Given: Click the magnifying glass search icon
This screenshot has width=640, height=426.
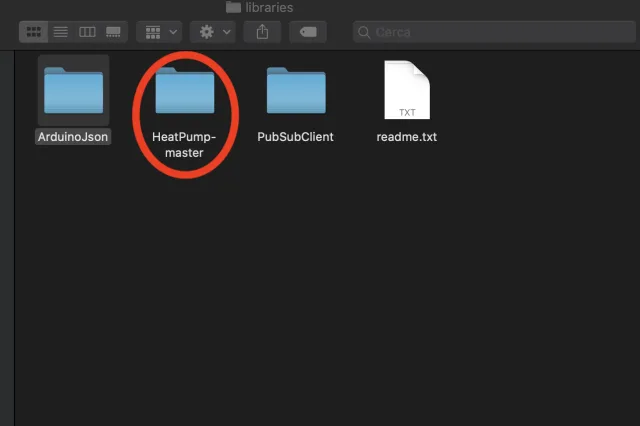Looking at the screenshot, I should pos(367,32).
